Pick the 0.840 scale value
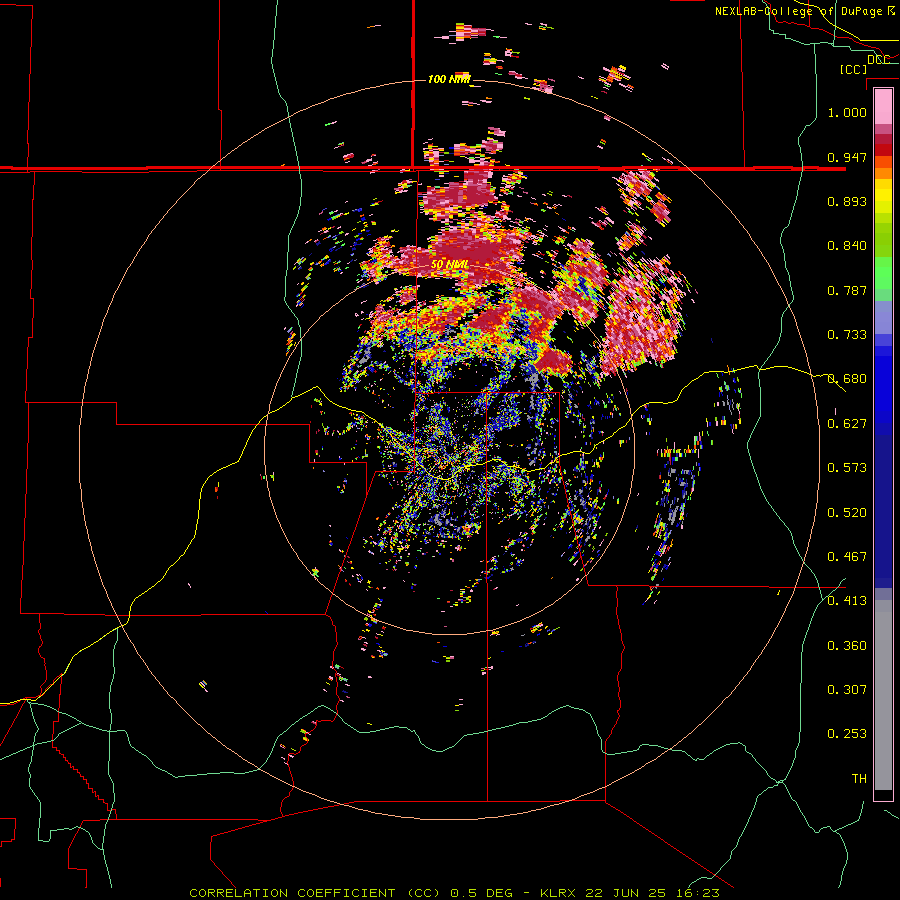 click(x=847, y=246)
